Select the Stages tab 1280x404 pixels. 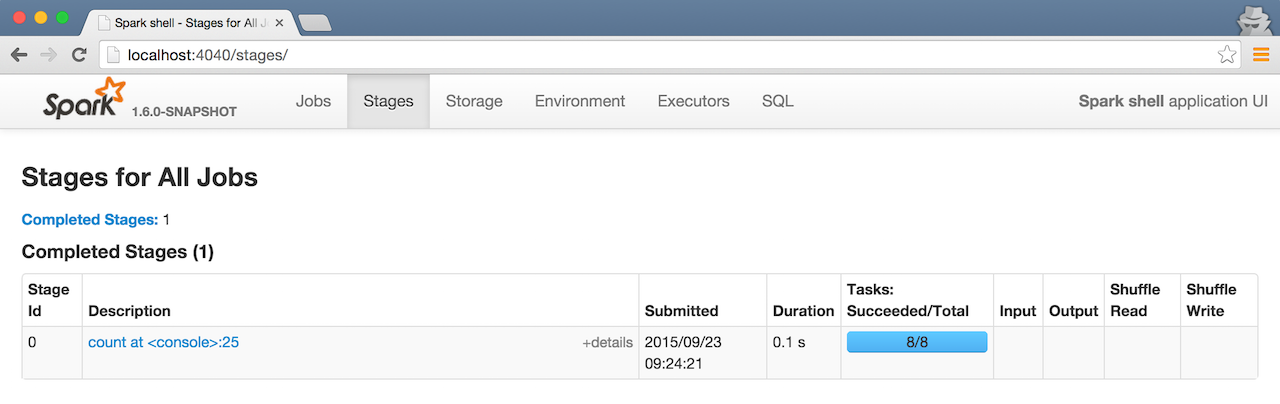388,101
